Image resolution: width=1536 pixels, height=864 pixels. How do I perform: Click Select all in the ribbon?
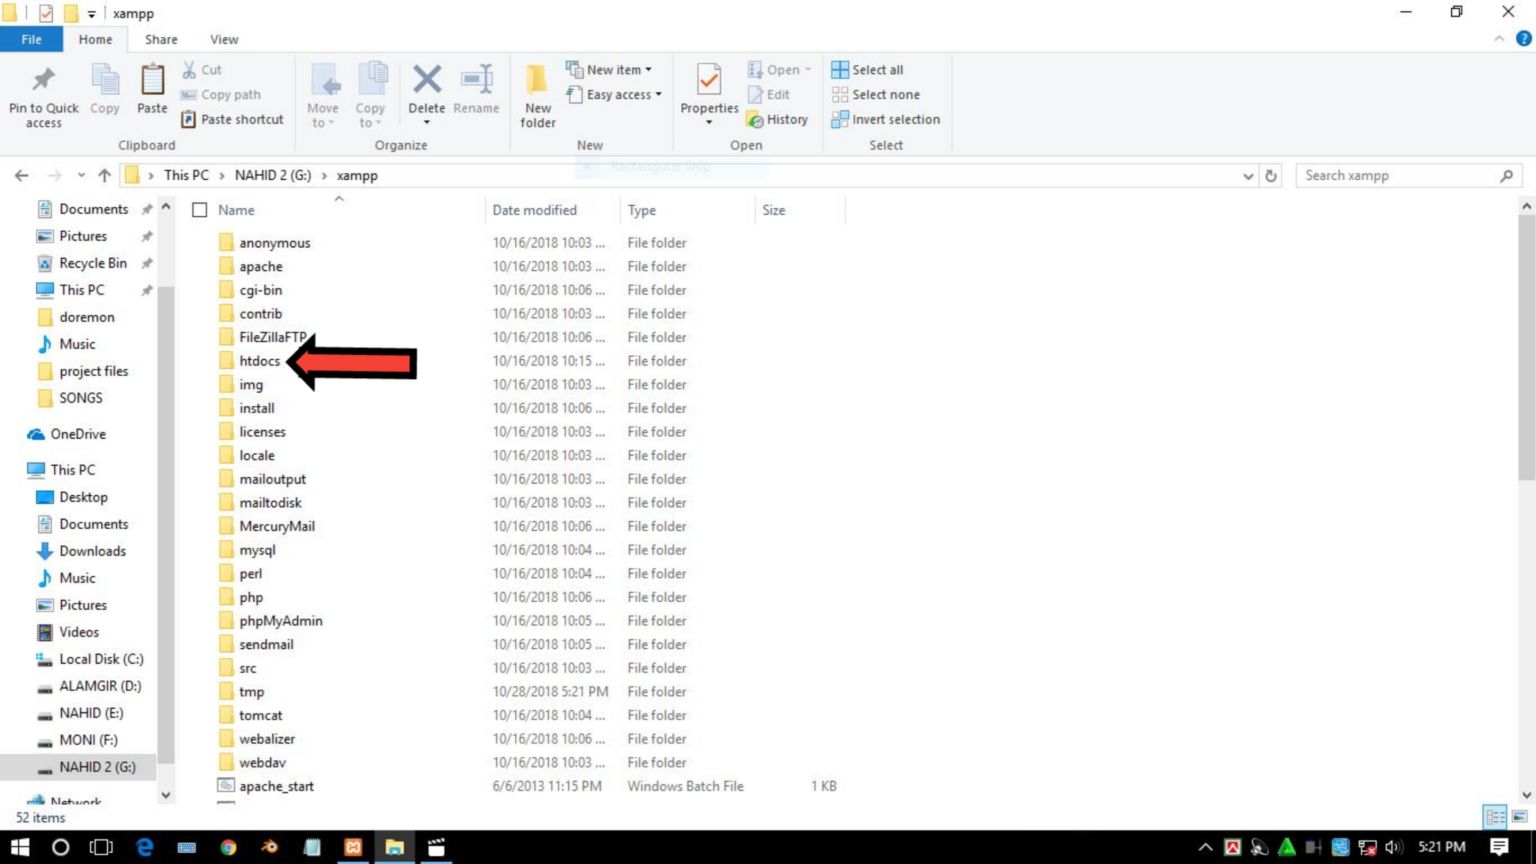tap(868, 70)
